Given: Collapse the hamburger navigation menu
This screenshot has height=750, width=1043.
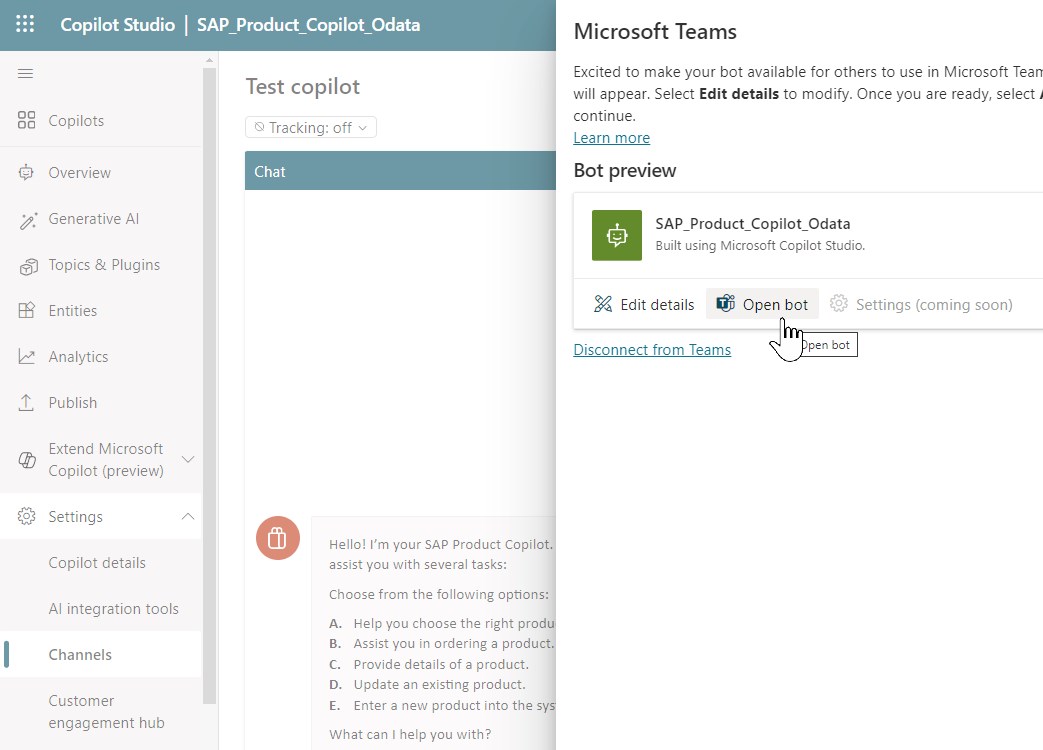Looking at the screenshot, I should [25, 73].
